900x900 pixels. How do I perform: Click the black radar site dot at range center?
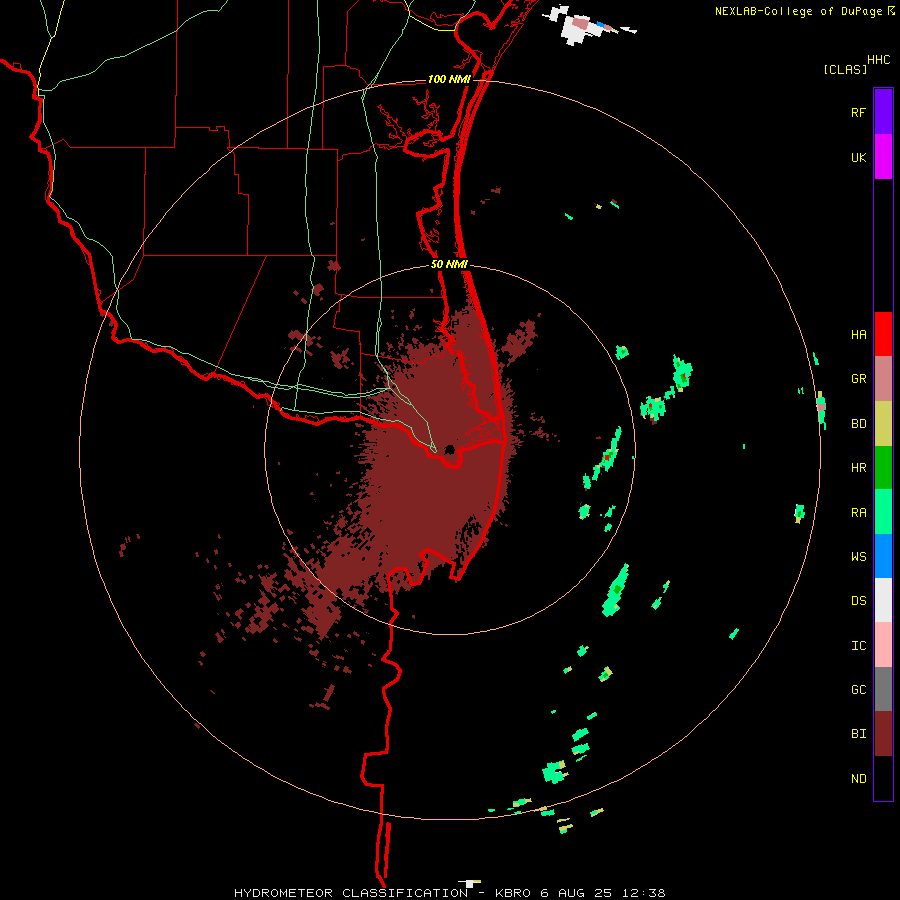pos(449,449)
